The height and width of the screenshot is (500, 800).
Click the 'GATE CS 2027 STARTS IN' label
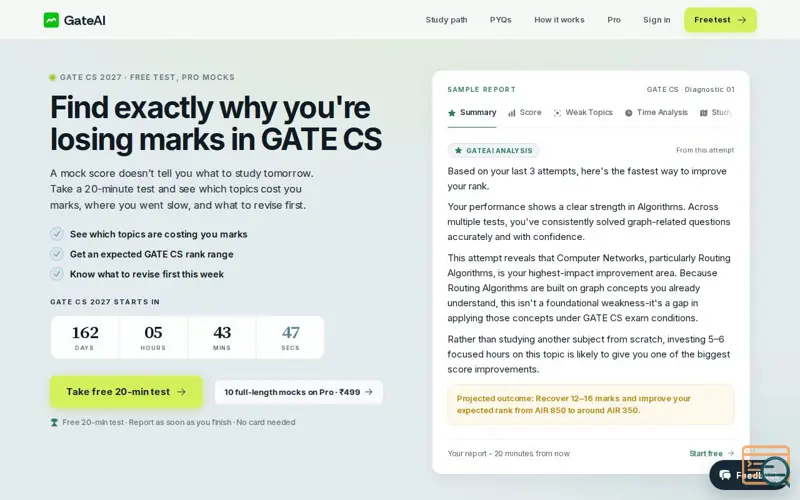[x=105, y=302]
